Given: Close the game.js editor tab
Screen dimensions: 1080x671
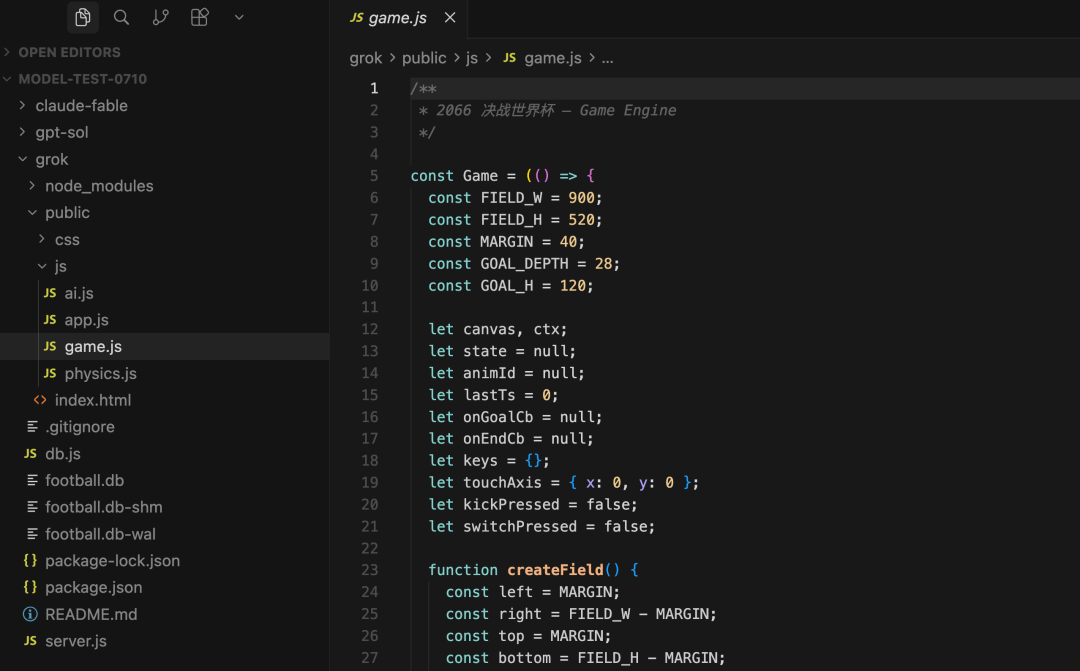Looking at the screenshot, I should tap(450, 17).
